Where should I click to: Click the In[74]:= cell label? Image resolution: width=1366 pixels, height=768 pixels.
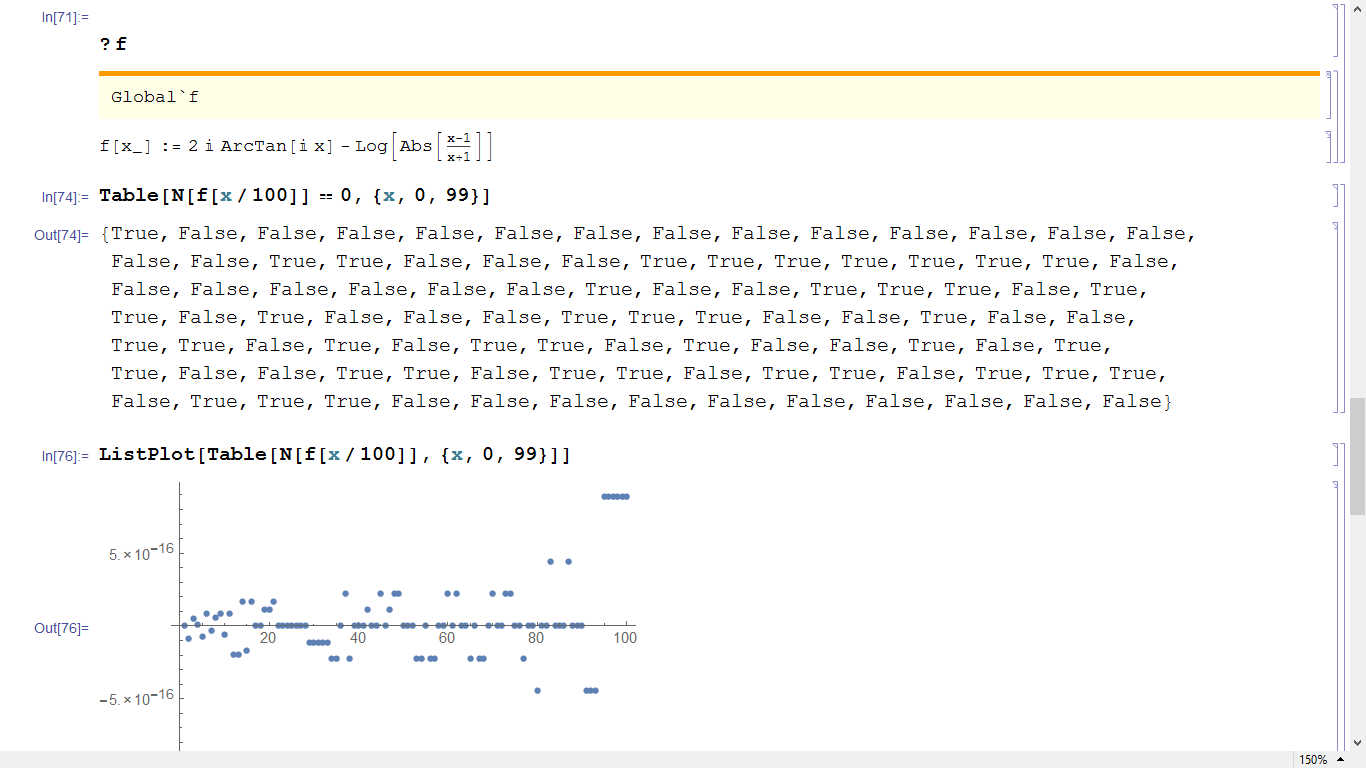65,197
